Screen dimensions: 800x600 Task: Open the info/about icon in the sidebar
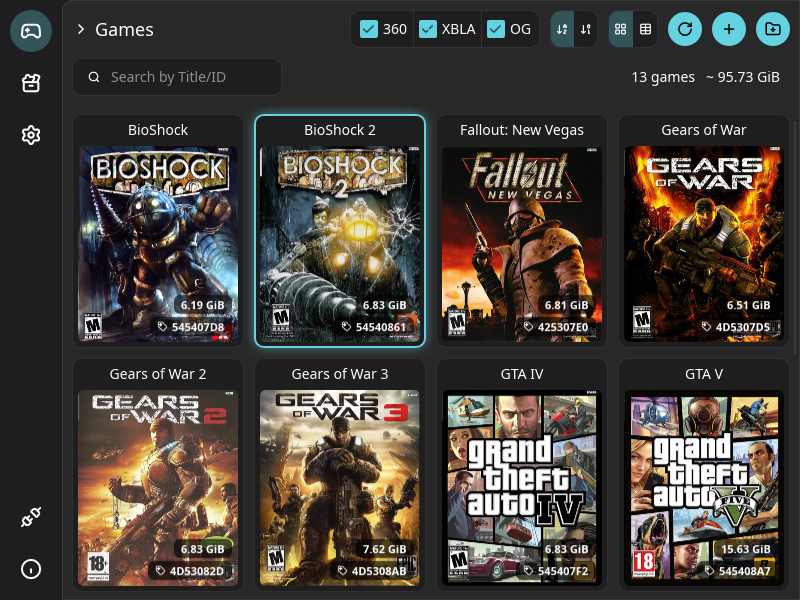tap(31, 569)
